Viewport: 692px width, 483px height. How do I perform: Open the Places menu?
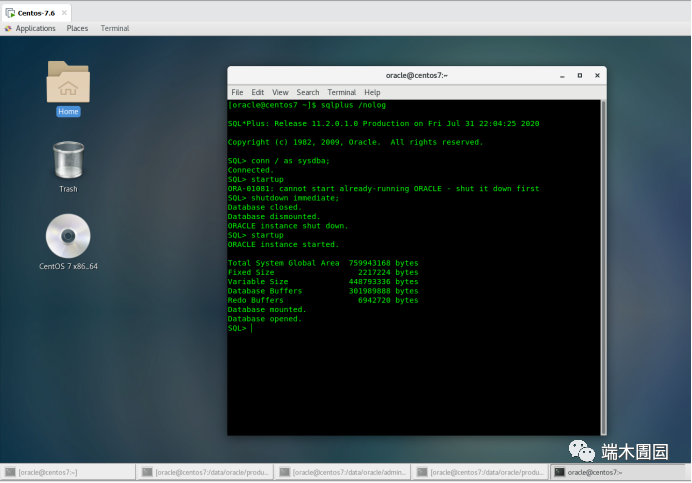pyautogui.click(x=77, y=28)
